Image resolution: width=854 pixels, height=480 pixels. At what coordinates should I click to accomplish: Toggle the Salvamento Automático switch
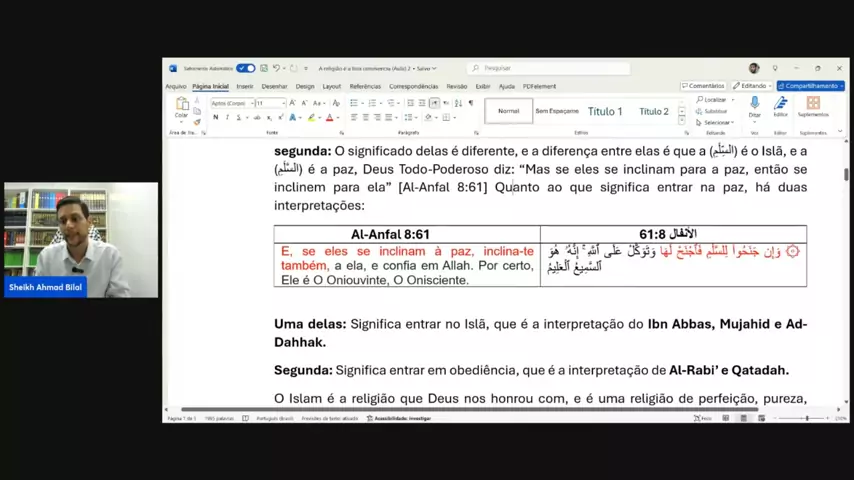[x=246, y=68]
